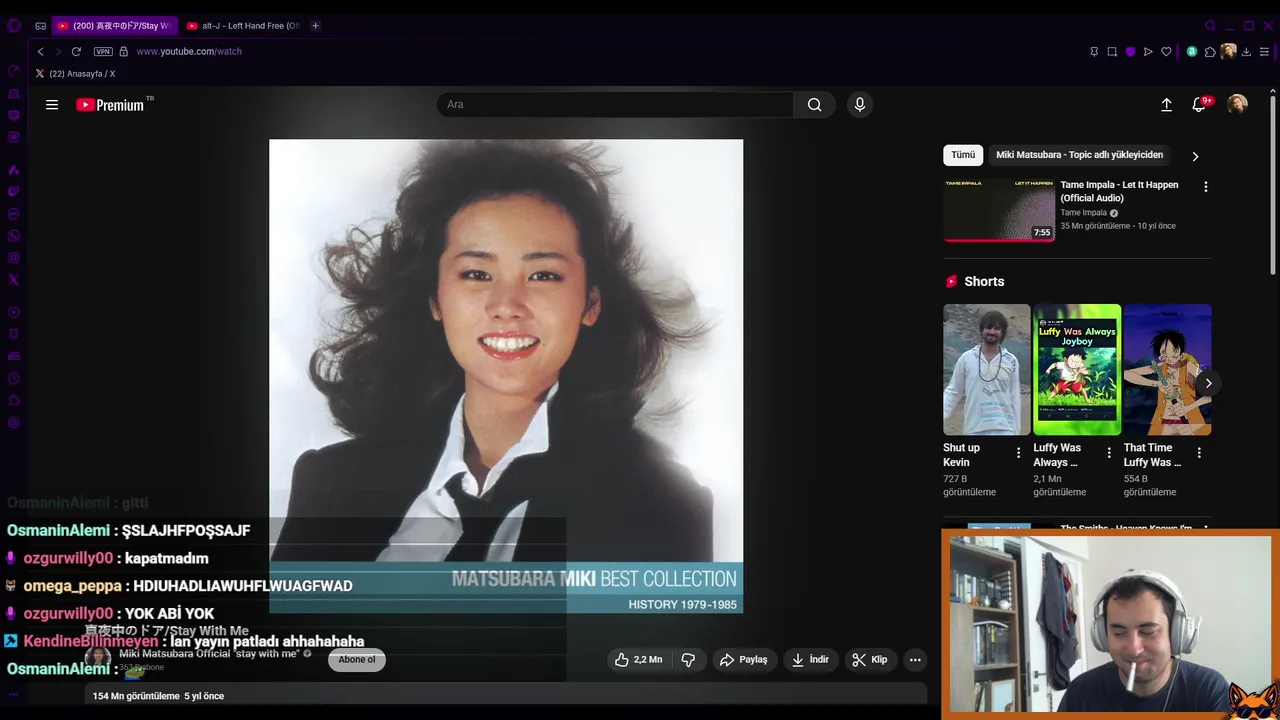1280x720 pixels.
Task: Open browser profile picture in toolbar
Action: 1228,52
